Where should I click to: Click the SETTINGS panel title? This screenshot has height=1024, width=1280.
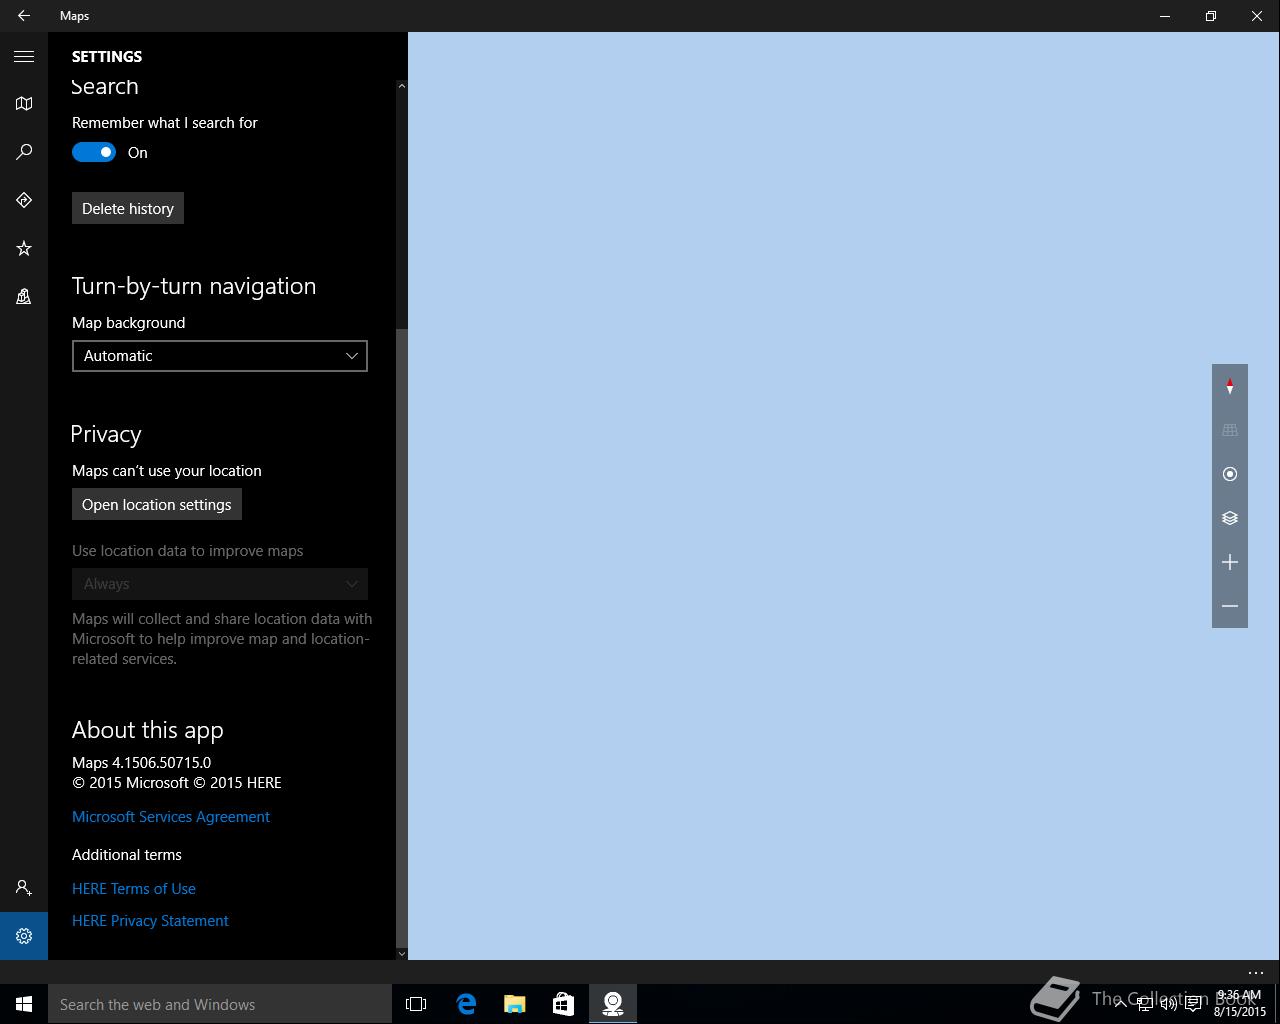pyautogui.click(x=107, y=57)
